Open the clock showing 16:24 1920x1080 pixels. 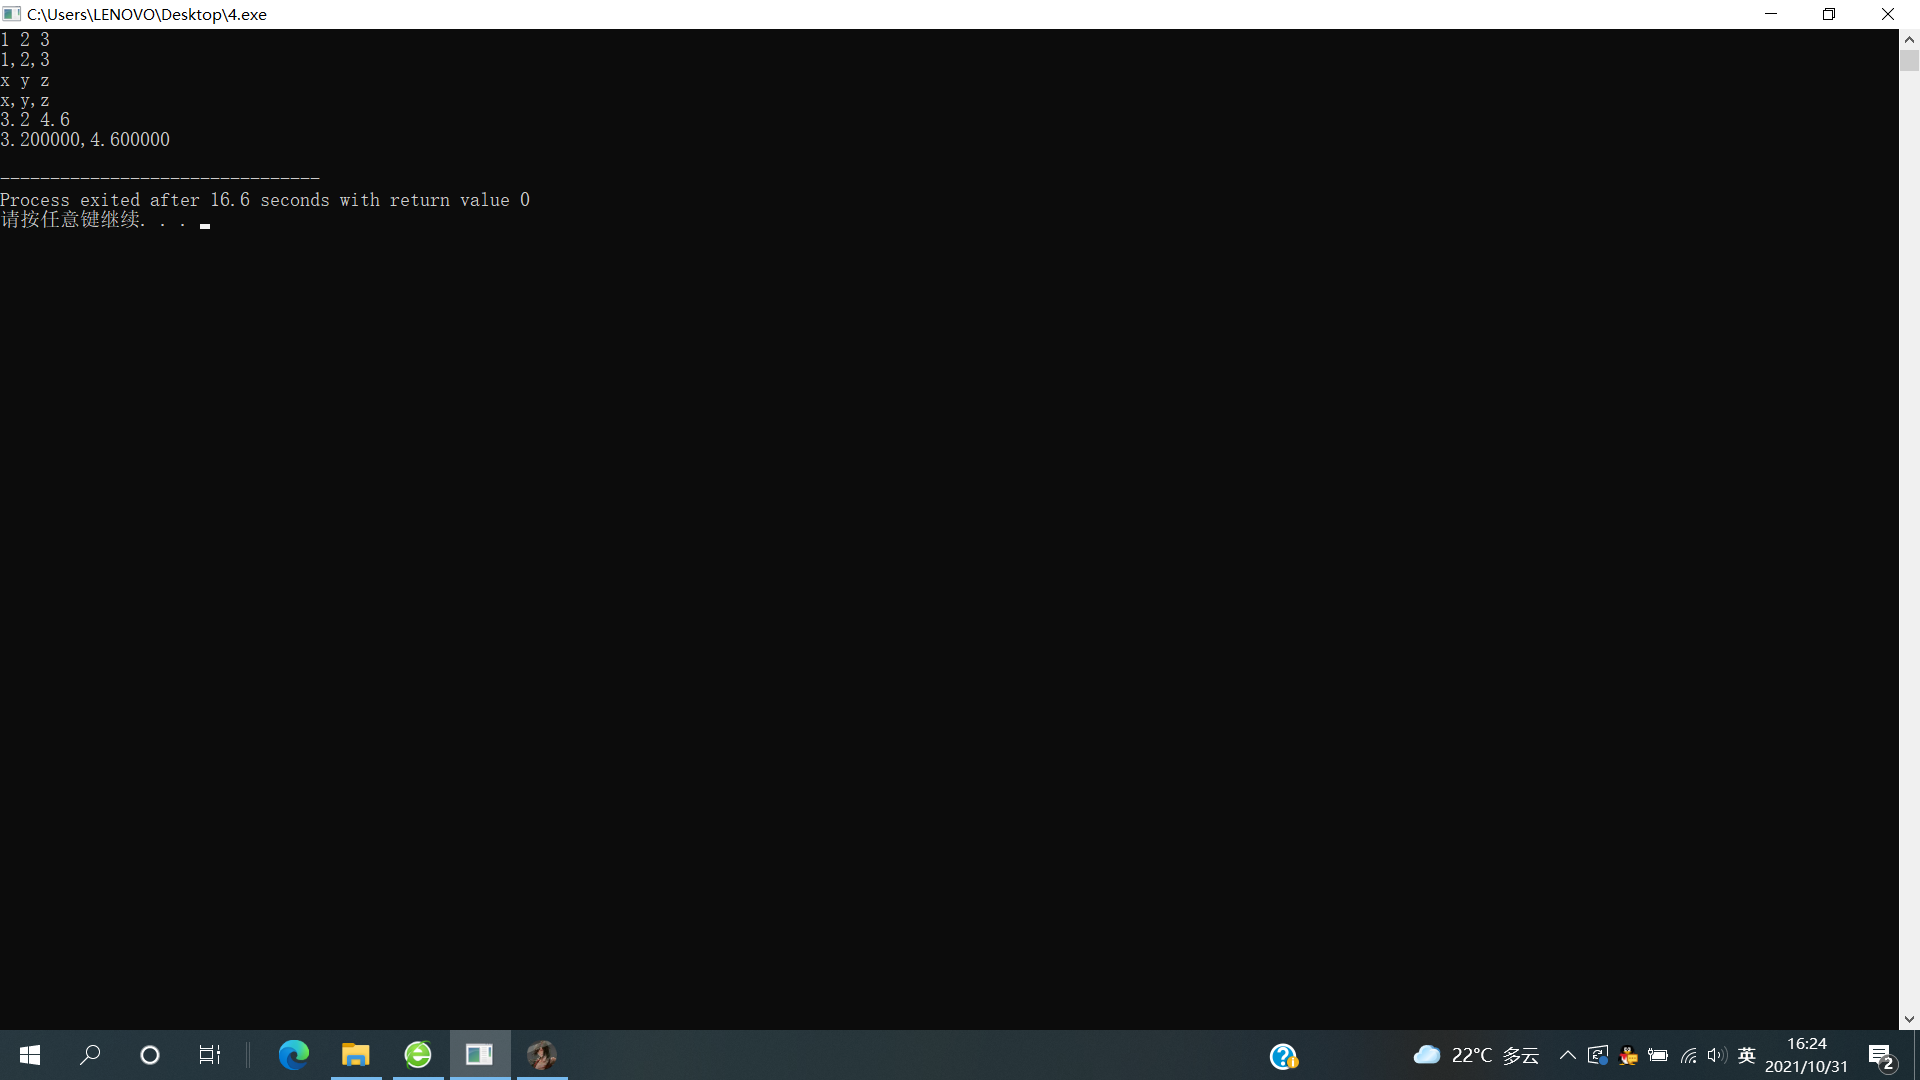(x=1806, y=1055)
